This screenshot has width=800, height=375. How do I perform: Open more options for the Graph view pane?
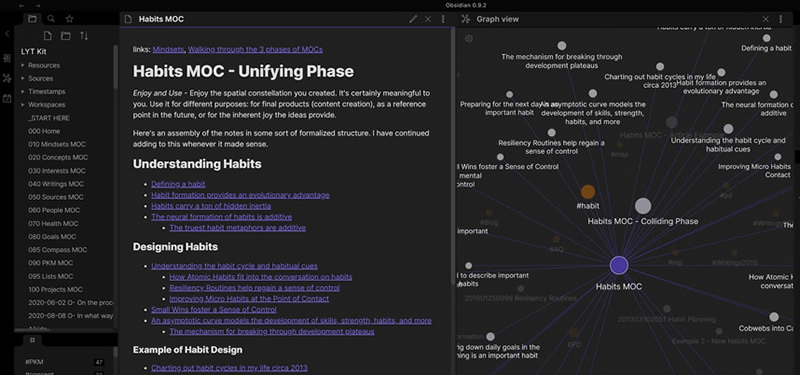(x=781, y=19)
